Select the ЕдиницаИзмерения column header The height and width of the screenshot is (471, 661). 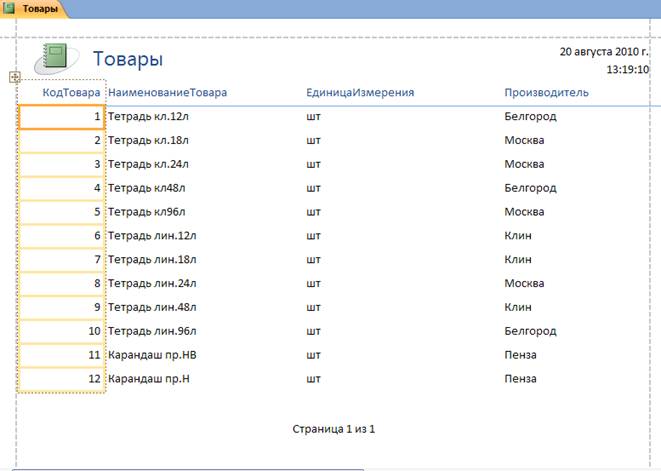pos(360,92)
